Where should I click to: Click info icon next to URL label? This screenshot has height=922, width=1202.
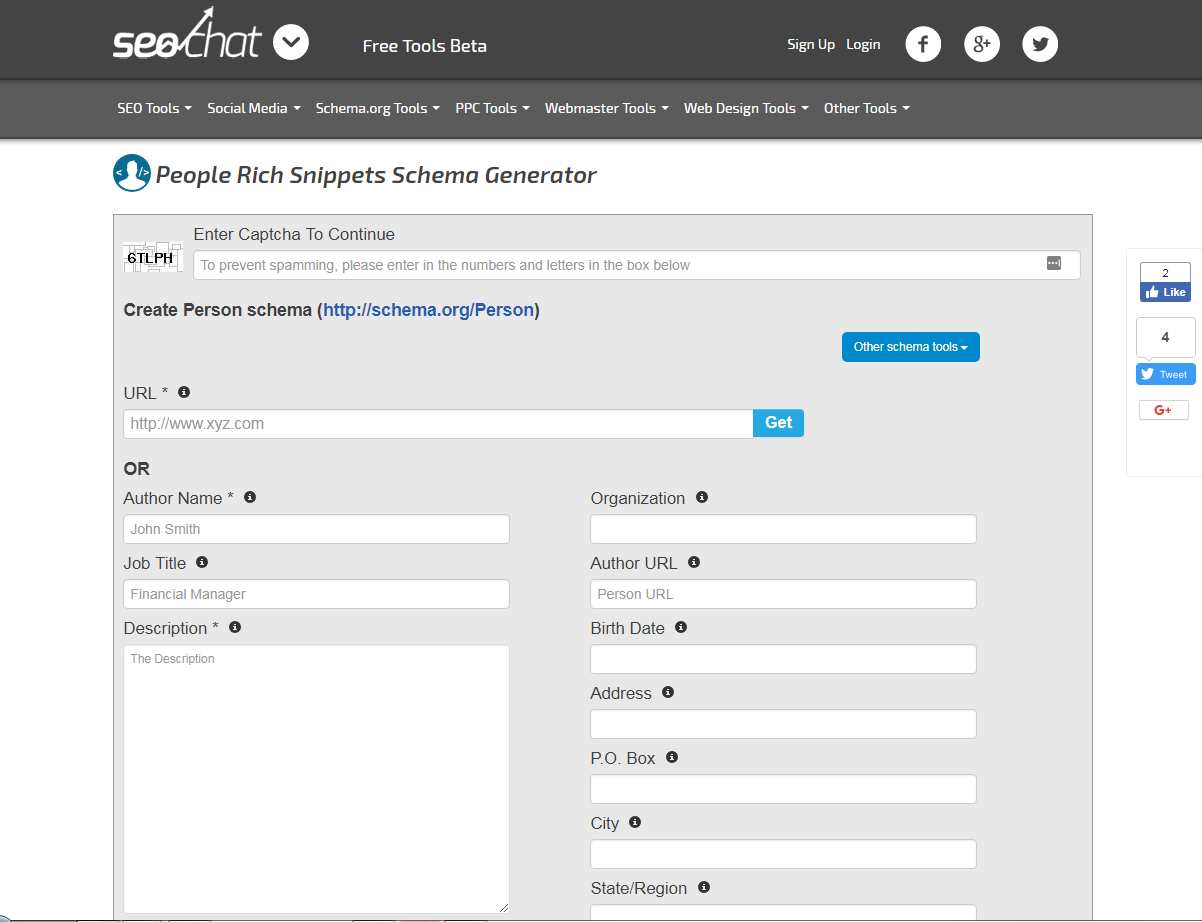[x=184, y=392]
